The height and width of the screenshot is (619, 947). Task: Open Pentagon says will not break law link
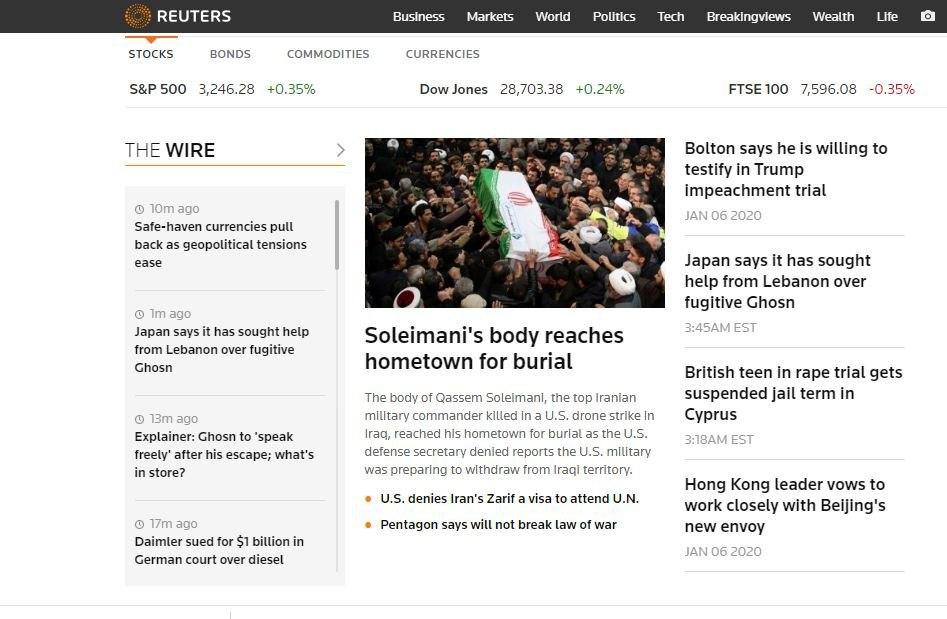(x=498, y=525)
